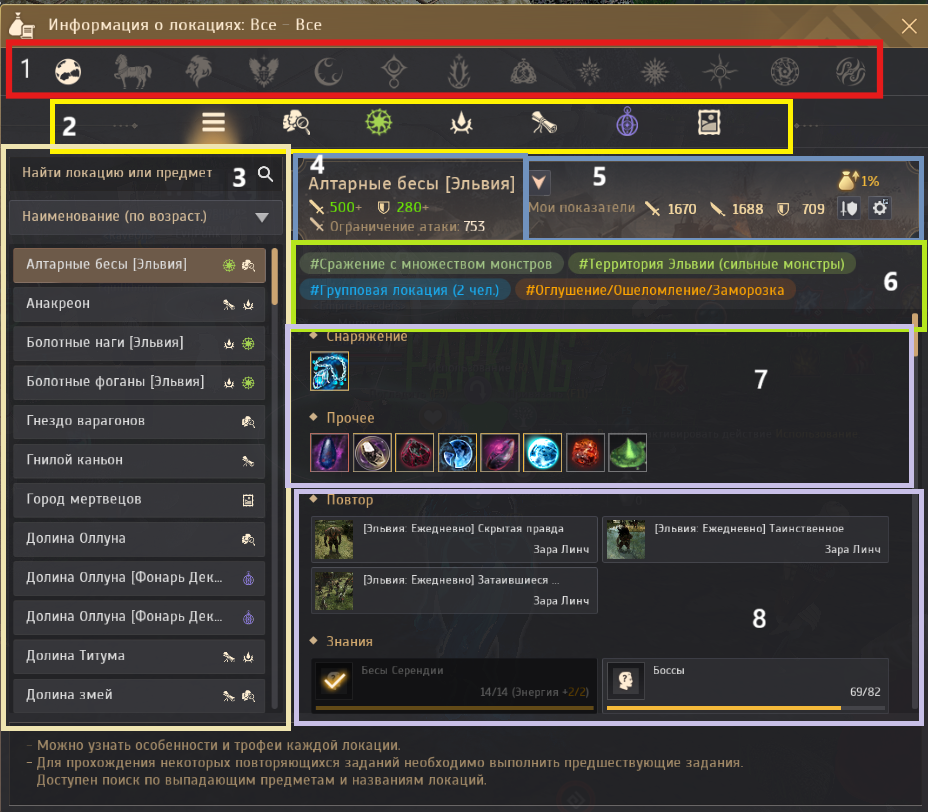Image resolution: width=928 pixels, height=812 pixels.
Task: Select the horse region icon
Action: coord(133,72)
